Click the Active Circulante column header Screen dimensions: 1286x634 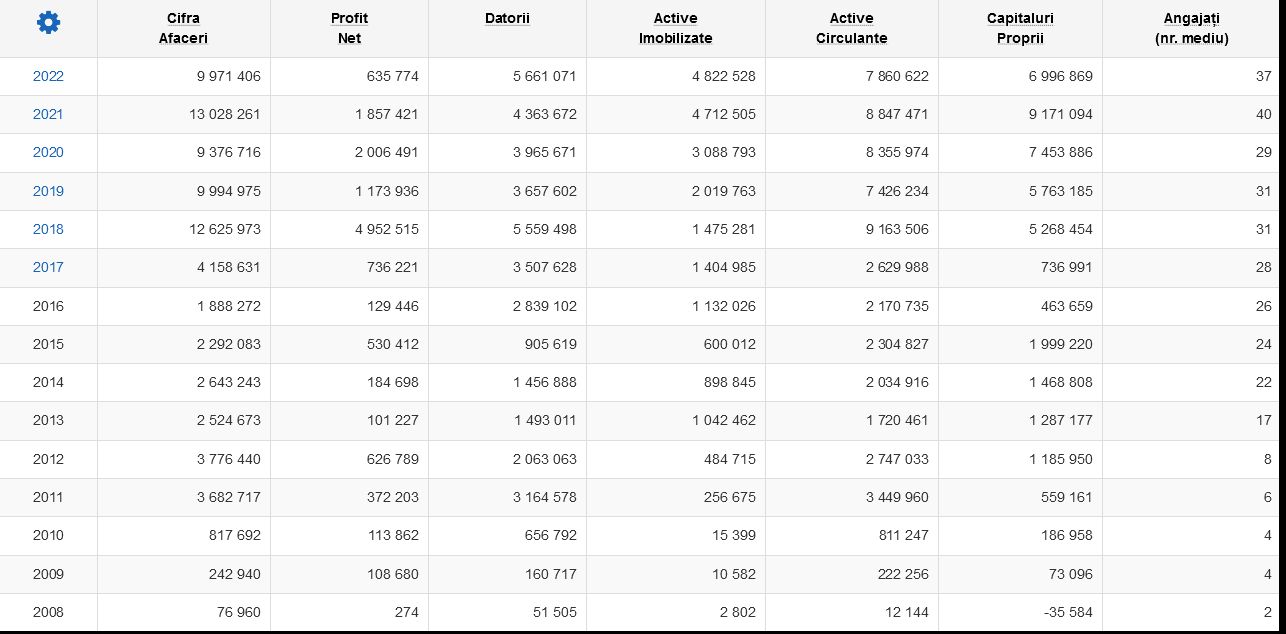click(x=851, y=28)
